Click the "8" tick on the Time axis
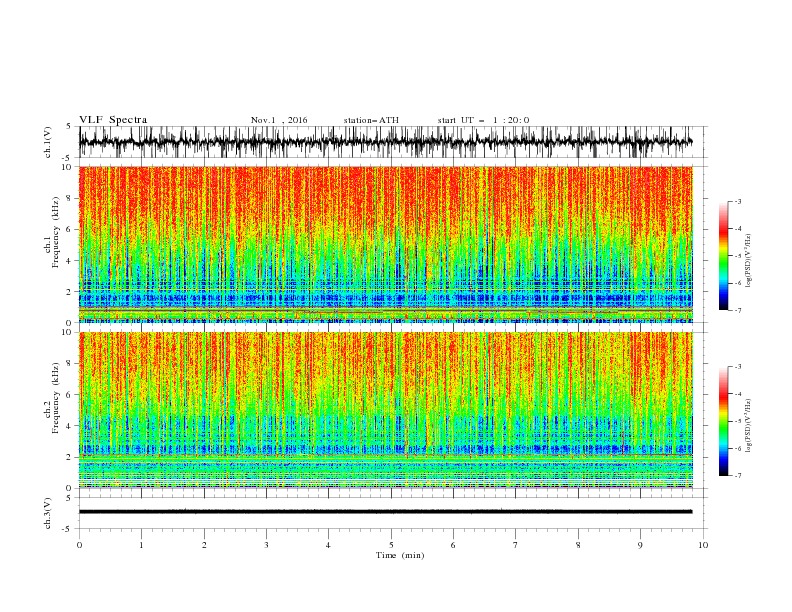The width and height of the screenshot is (792, 612). [x=578, y=545]
